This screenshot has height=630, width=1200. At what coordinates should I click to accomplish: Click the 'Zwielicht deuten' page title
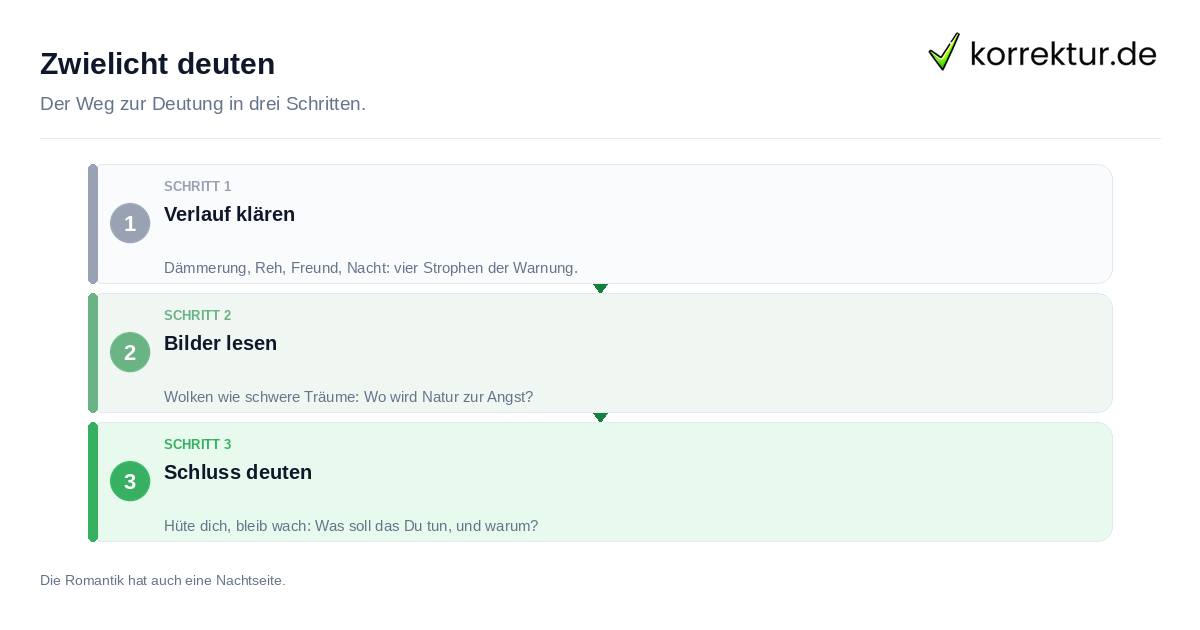(157, 64)
